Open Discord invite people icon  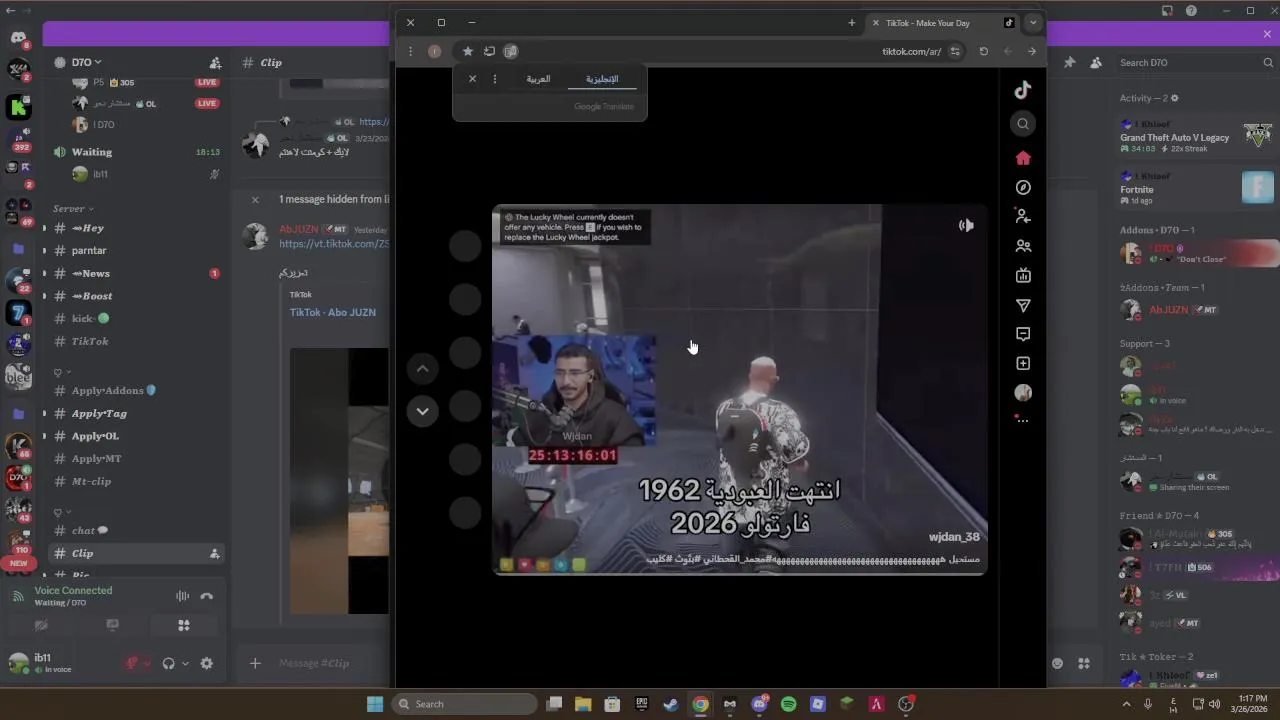(x=215, y=62)
